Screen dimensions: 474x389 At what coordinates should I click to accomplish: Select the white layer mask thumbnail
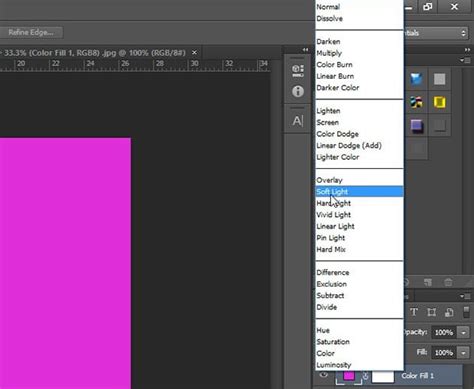click(x=383, y=376)
